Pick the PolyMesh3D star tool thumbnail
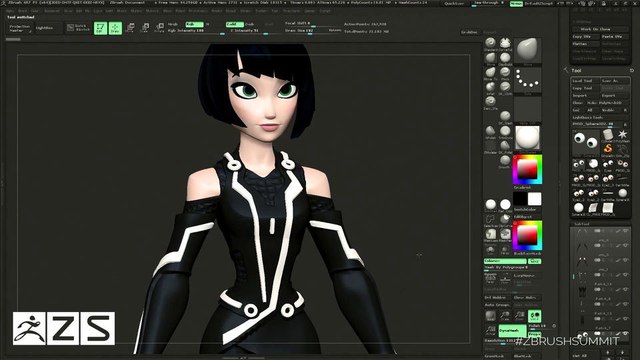 coord(622,134)
